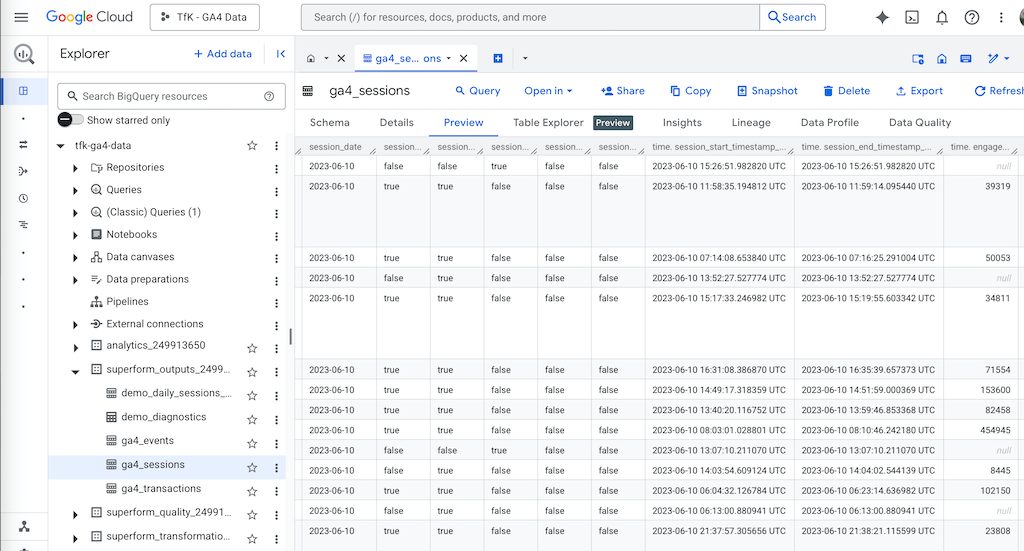Open dropdown arrow on ga4_sessions tab
The image size is (1024, 551).
tap(449, 58)
